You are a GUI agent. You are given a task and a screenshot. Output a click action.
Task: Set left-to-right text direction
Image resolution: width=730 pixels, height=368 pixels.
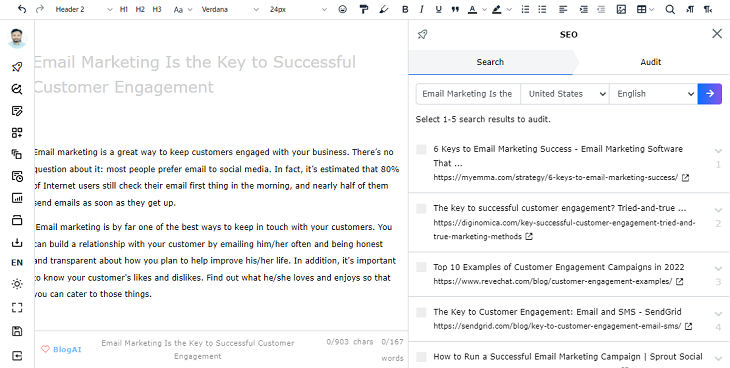tap(690, 9)
